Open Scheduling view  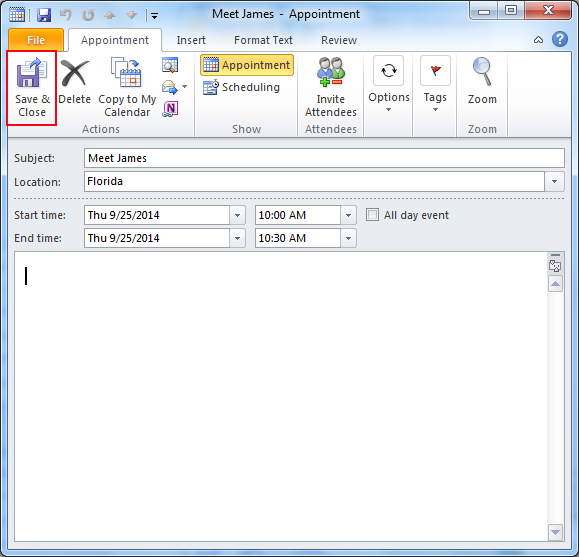pyautogui.click(x=242, y=87)
